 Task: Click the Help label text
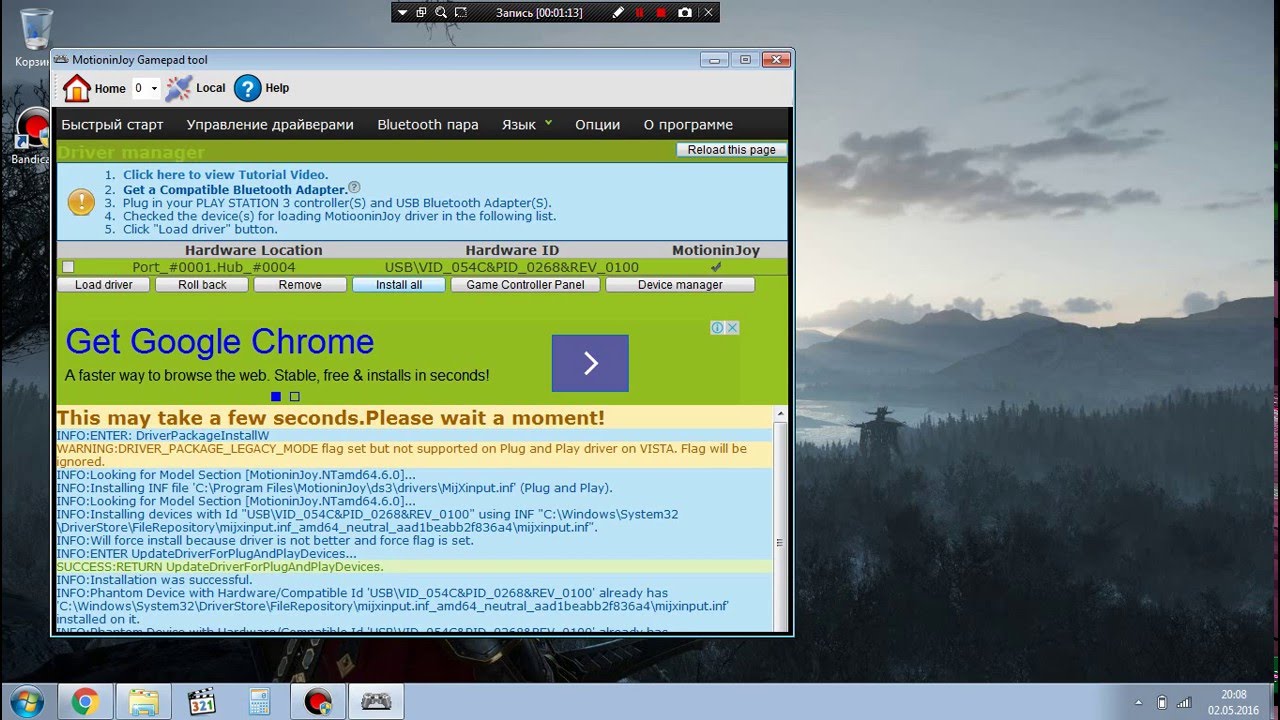(277, 88)
